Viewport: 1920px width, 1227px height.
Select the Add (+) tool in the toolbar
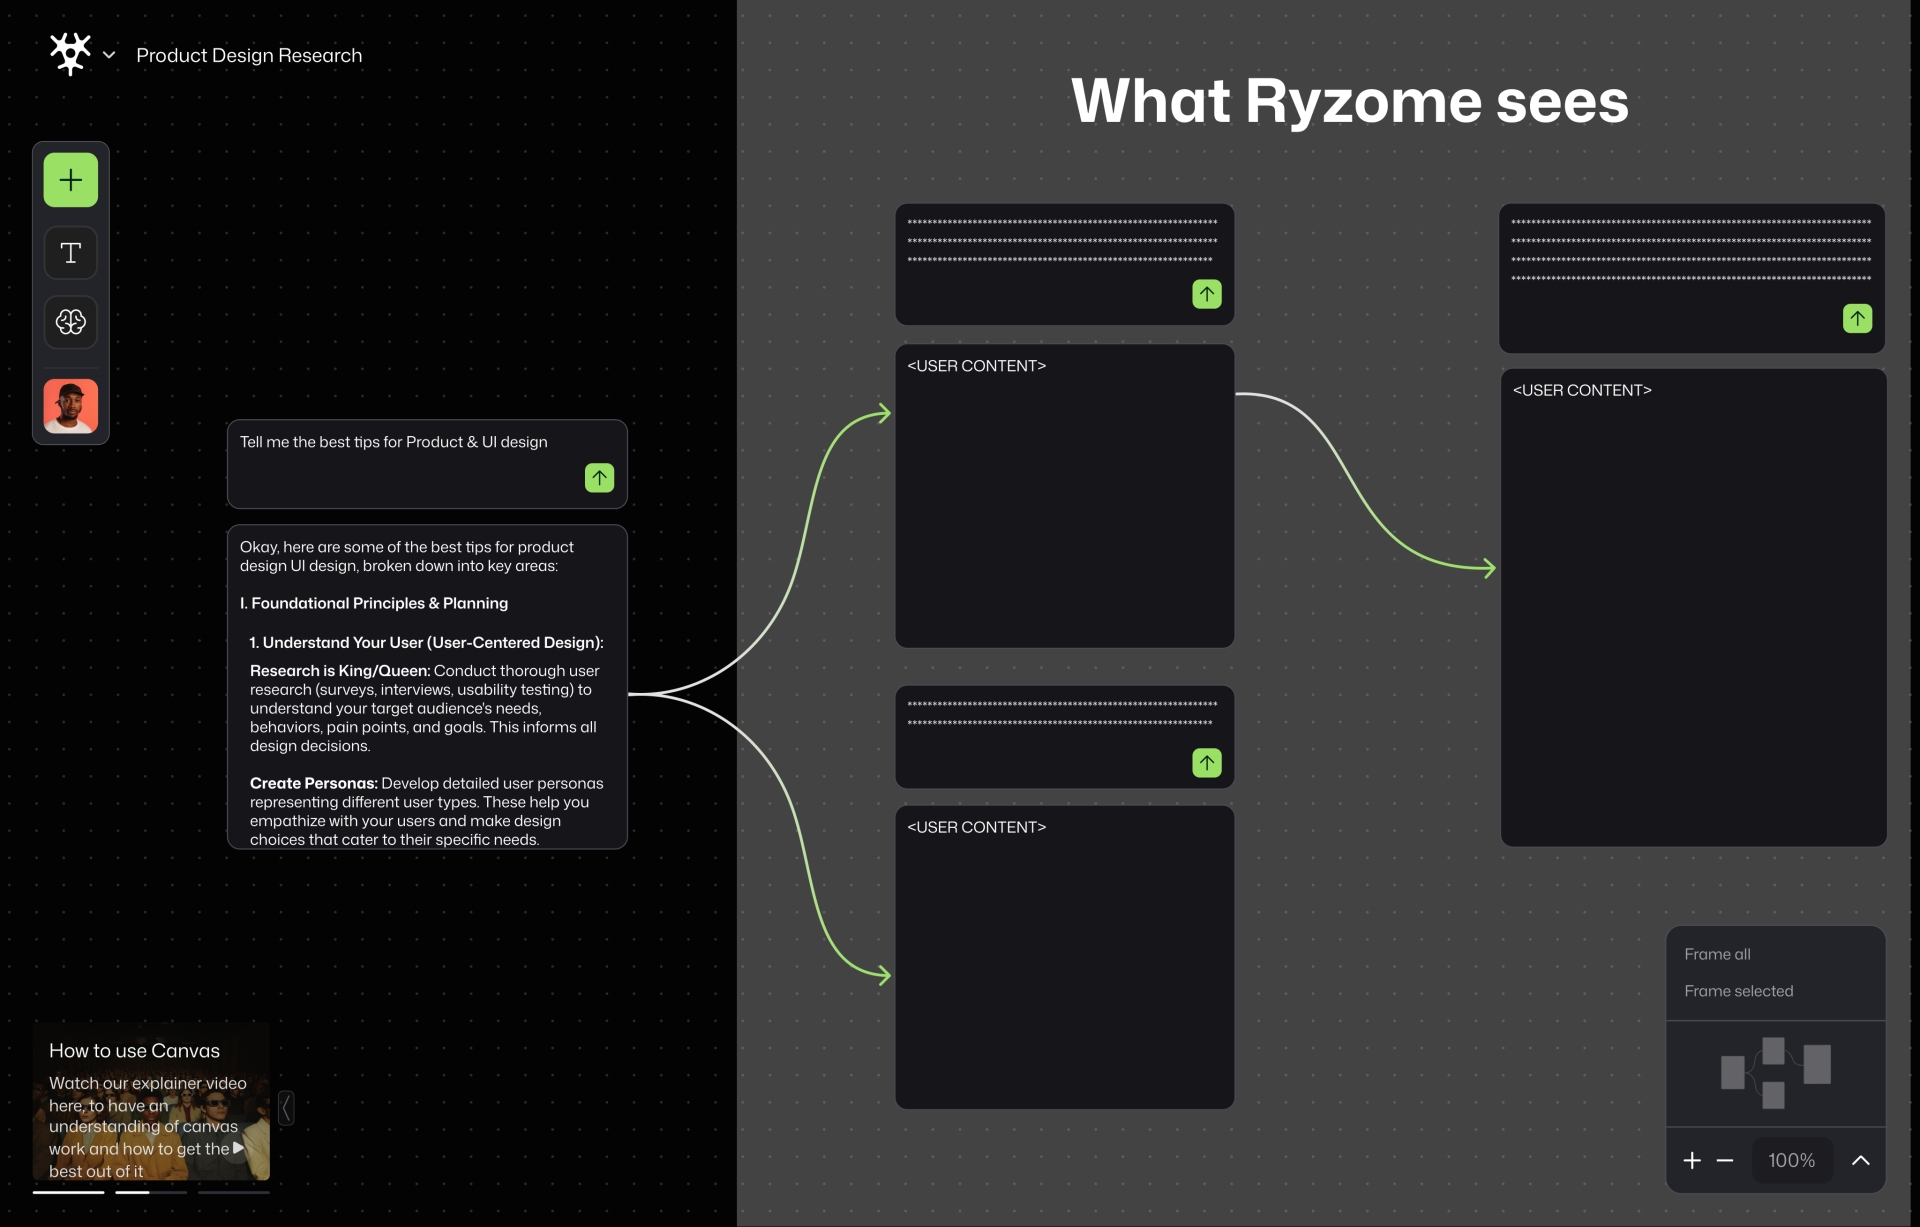coord(70,180)
